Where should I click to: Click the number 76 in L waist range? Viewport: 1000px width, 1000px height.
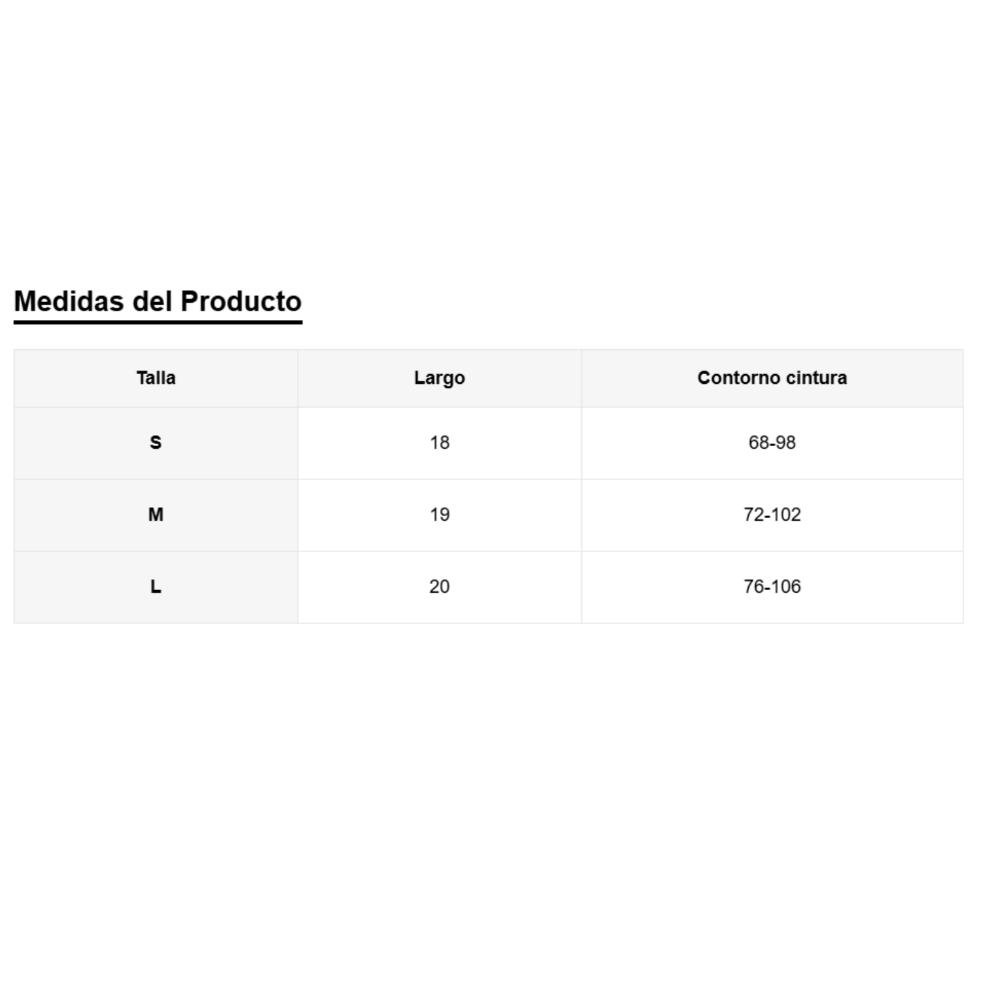point(754,587)
